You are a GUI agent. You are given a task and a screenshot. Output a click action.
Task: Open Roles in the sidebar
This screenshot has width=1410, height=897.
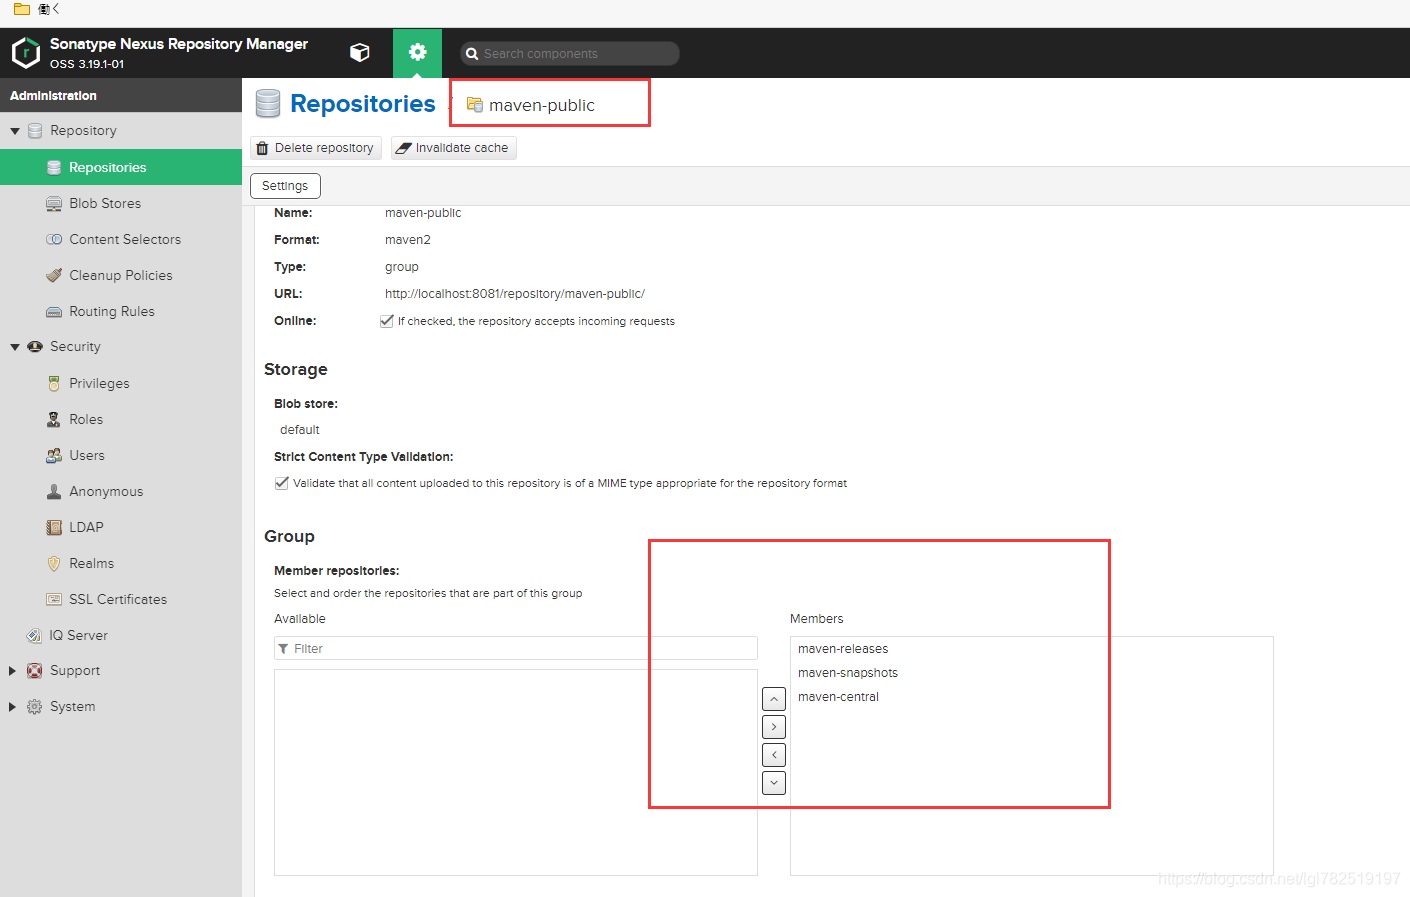(121, 419)
